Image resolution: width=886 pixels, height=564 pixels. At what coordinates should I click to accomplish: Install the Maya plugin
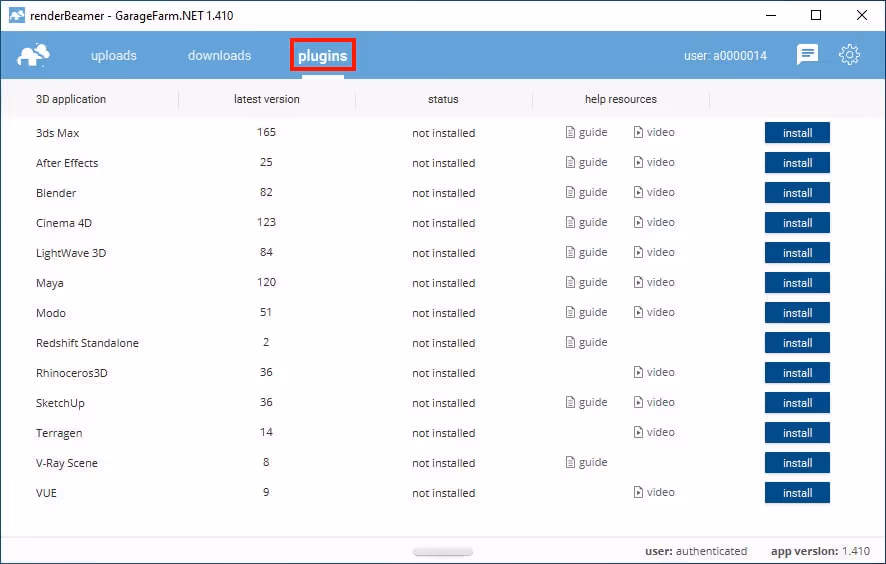pyautogui.click(x=797, y=283)
